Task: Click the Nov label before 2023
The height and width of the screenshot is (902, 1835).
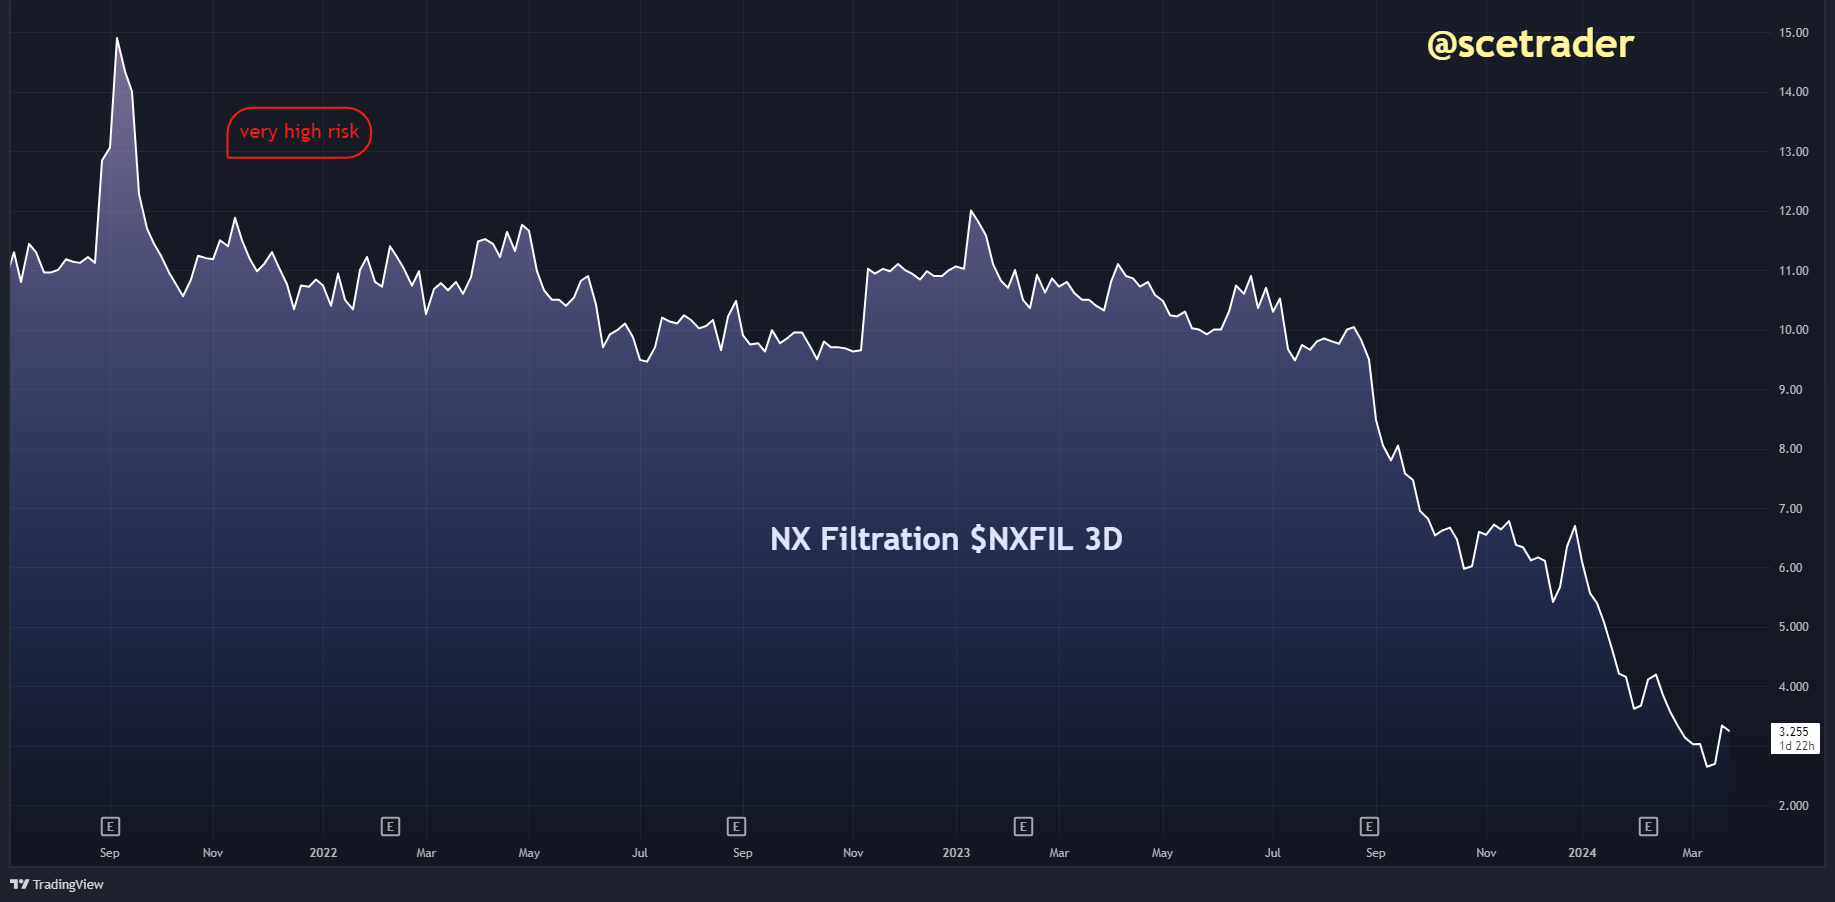Action: (853, 853)
